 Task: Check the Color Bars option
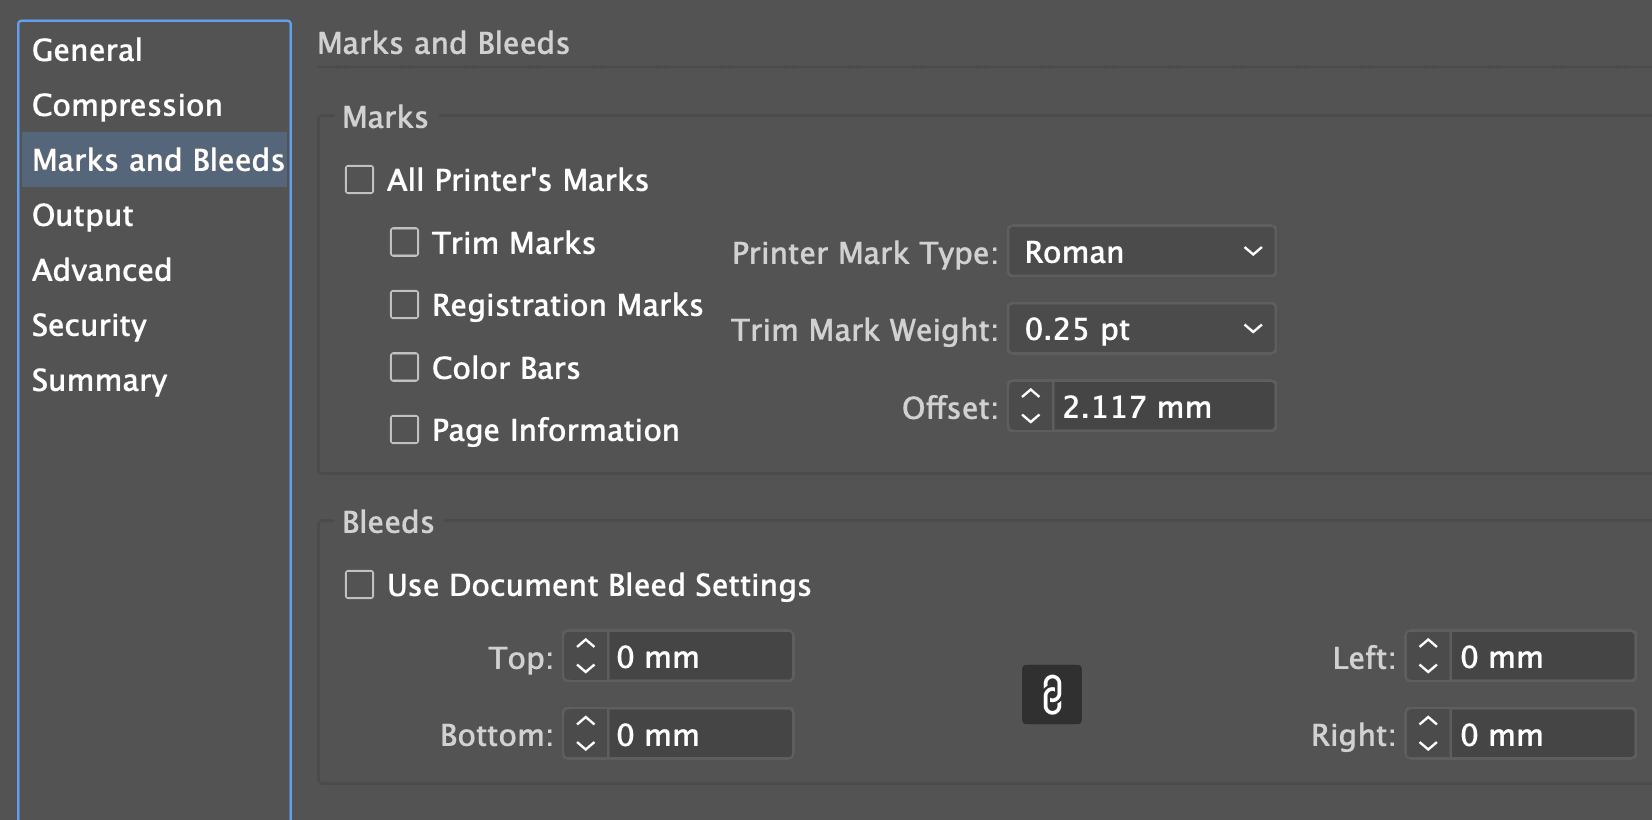click(404, 367)
